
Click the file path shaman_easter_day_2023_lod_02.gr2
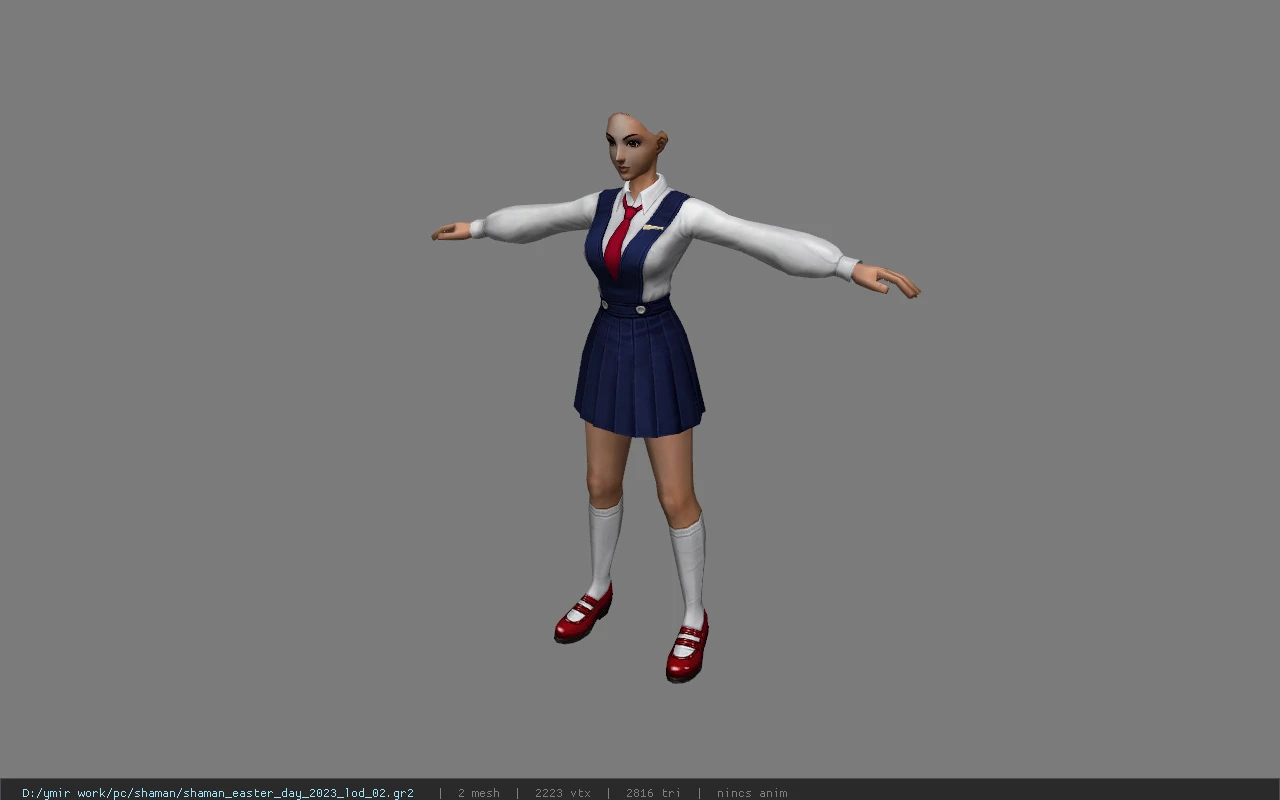click(x=218, y=793)
